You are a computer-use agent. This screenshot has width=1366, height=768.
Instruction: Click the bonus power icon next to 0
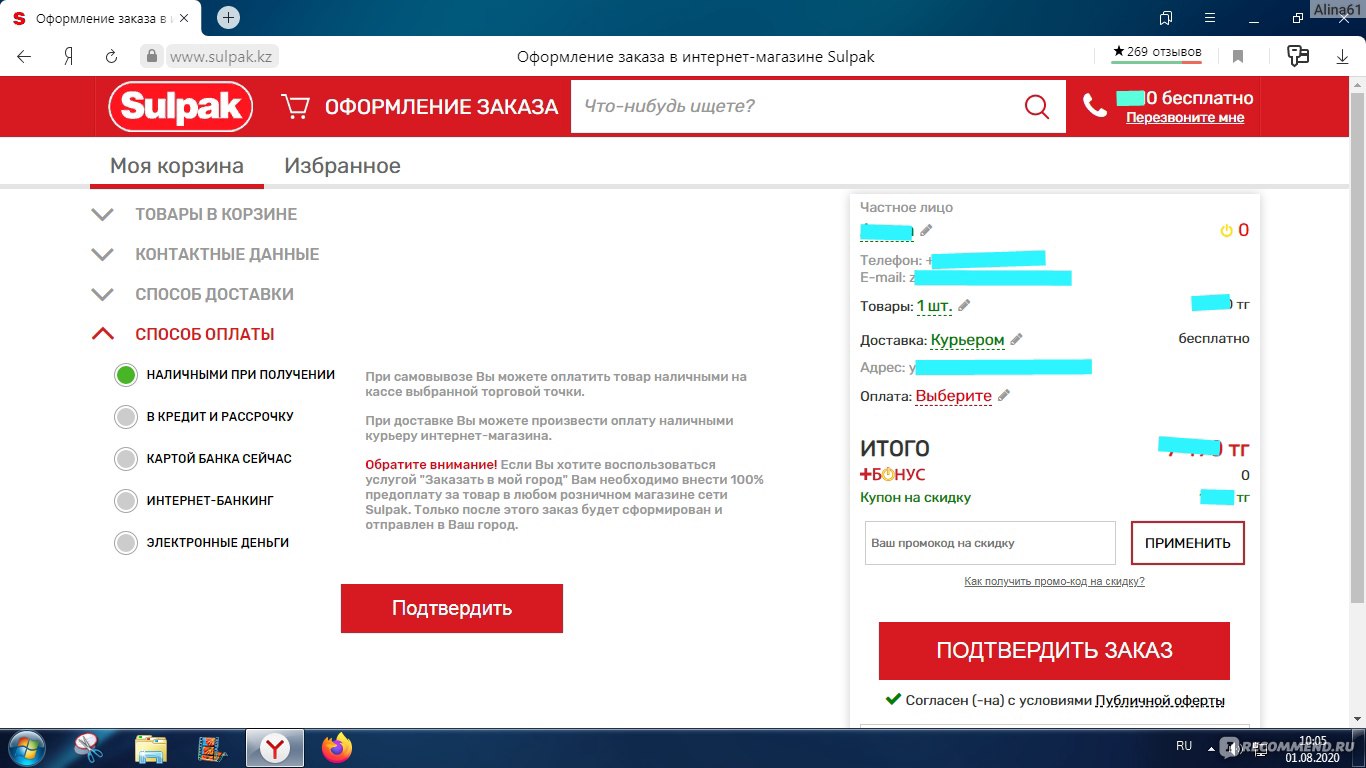[1226, 231]
